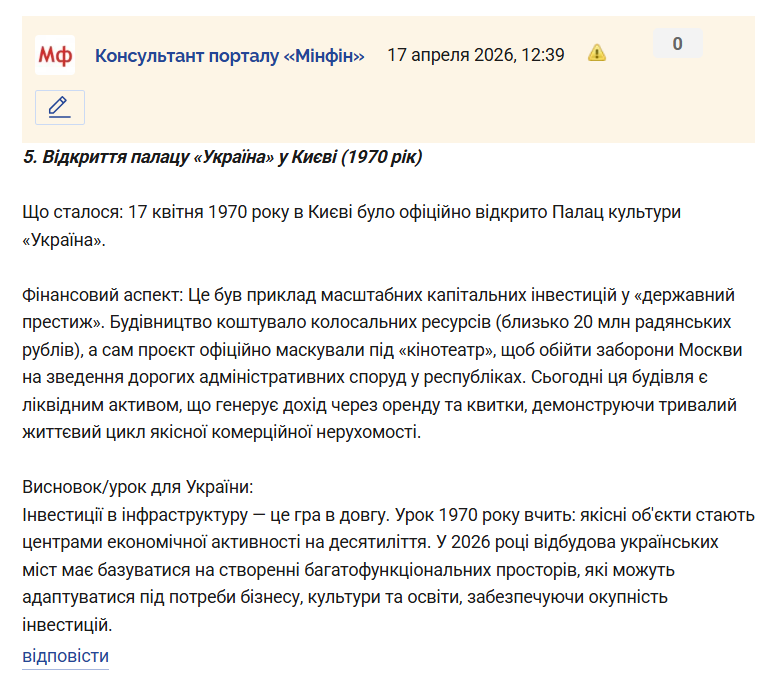Click the pencil edit comment icon
Screen dimensions: 768x678
click(59, 107)
